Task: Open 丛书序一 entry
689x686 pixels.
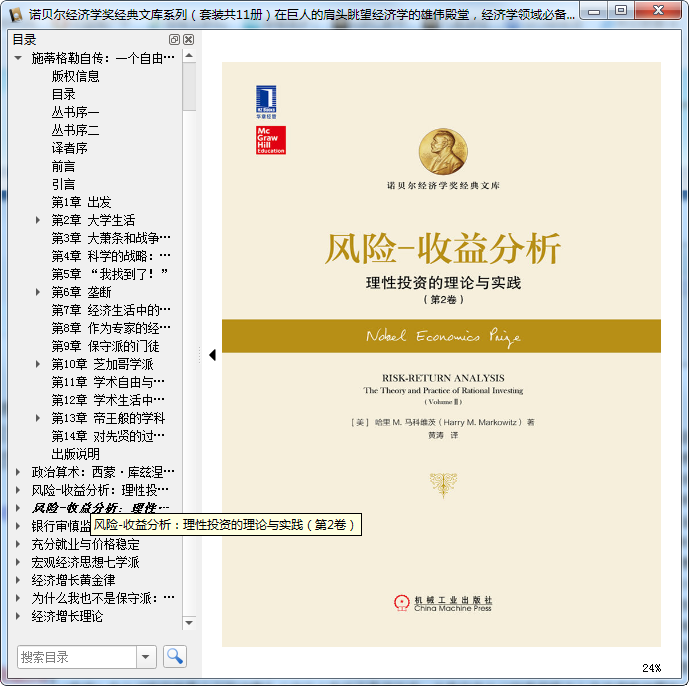Action: (x=76, y=112)
